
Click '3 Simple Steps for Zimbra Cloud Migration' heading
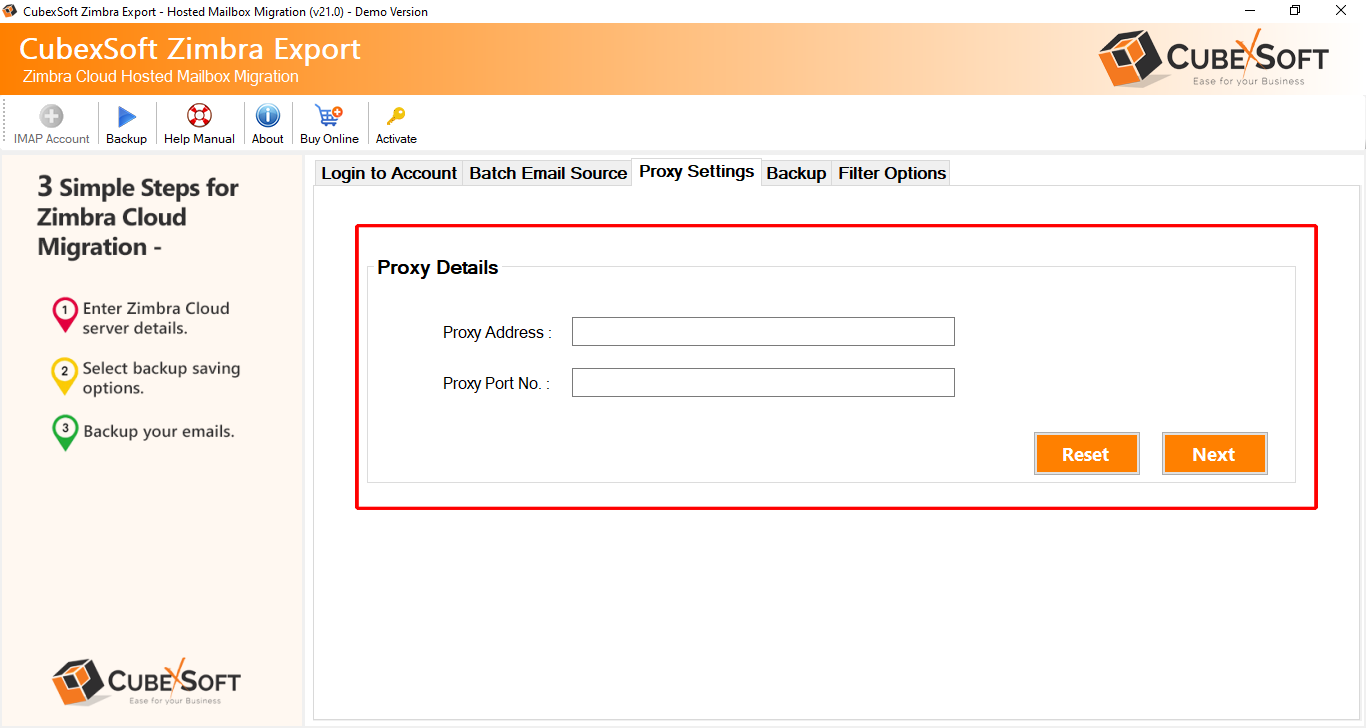point(138,217)
